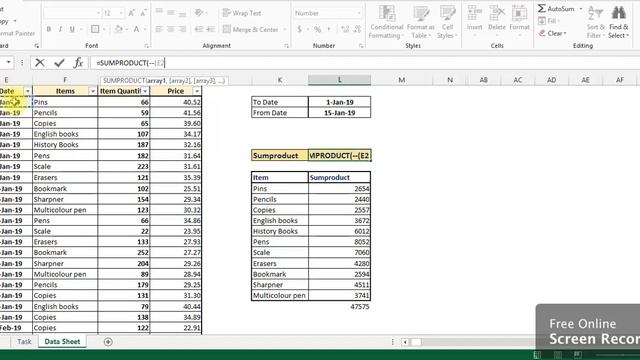Switch to the Task sheet tab
Screen dimensions: 640x360
[24, 342]
